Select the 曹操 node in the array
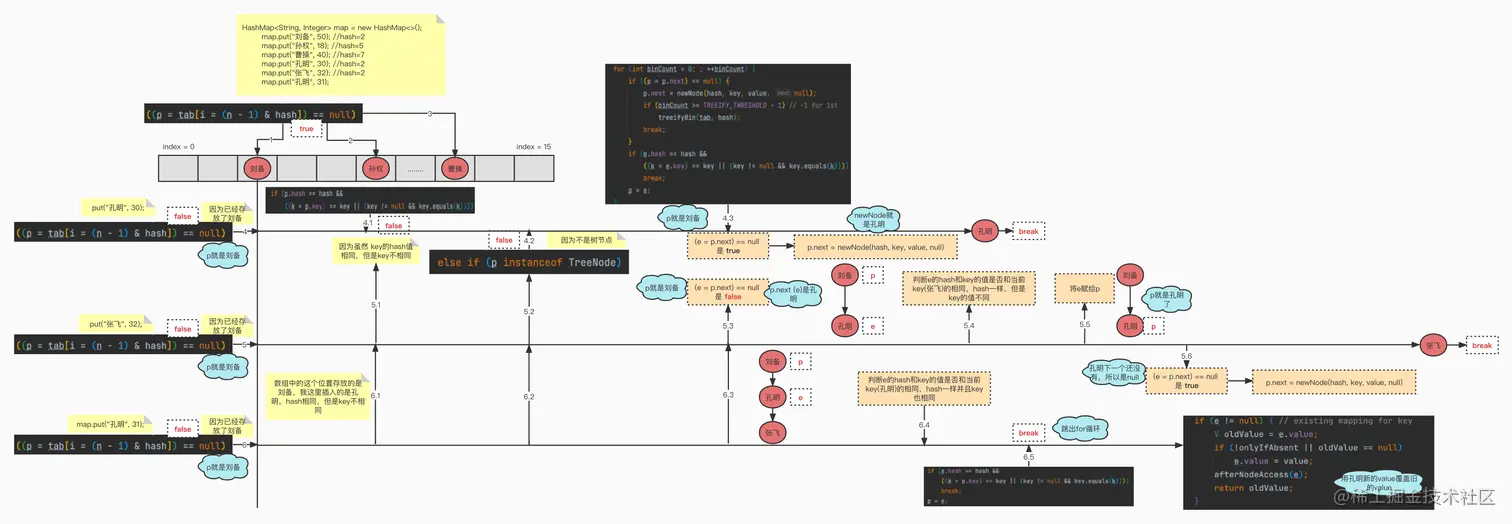1512x524 pixels. pos(454,168)
